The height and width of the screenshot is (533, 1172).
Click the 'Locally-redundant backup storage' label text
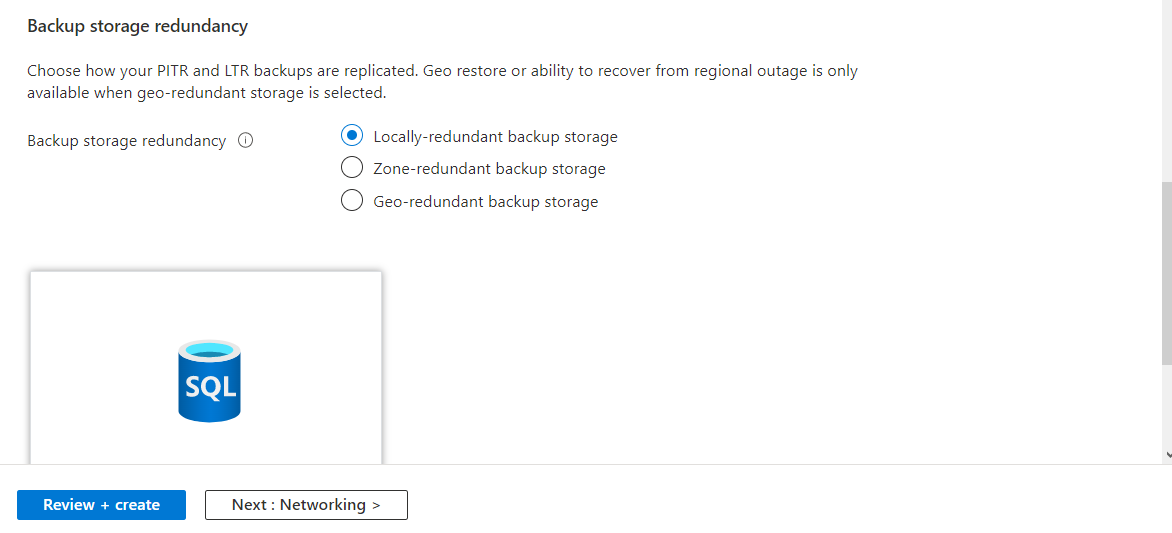pyautogui.click(x=496, y=137)
